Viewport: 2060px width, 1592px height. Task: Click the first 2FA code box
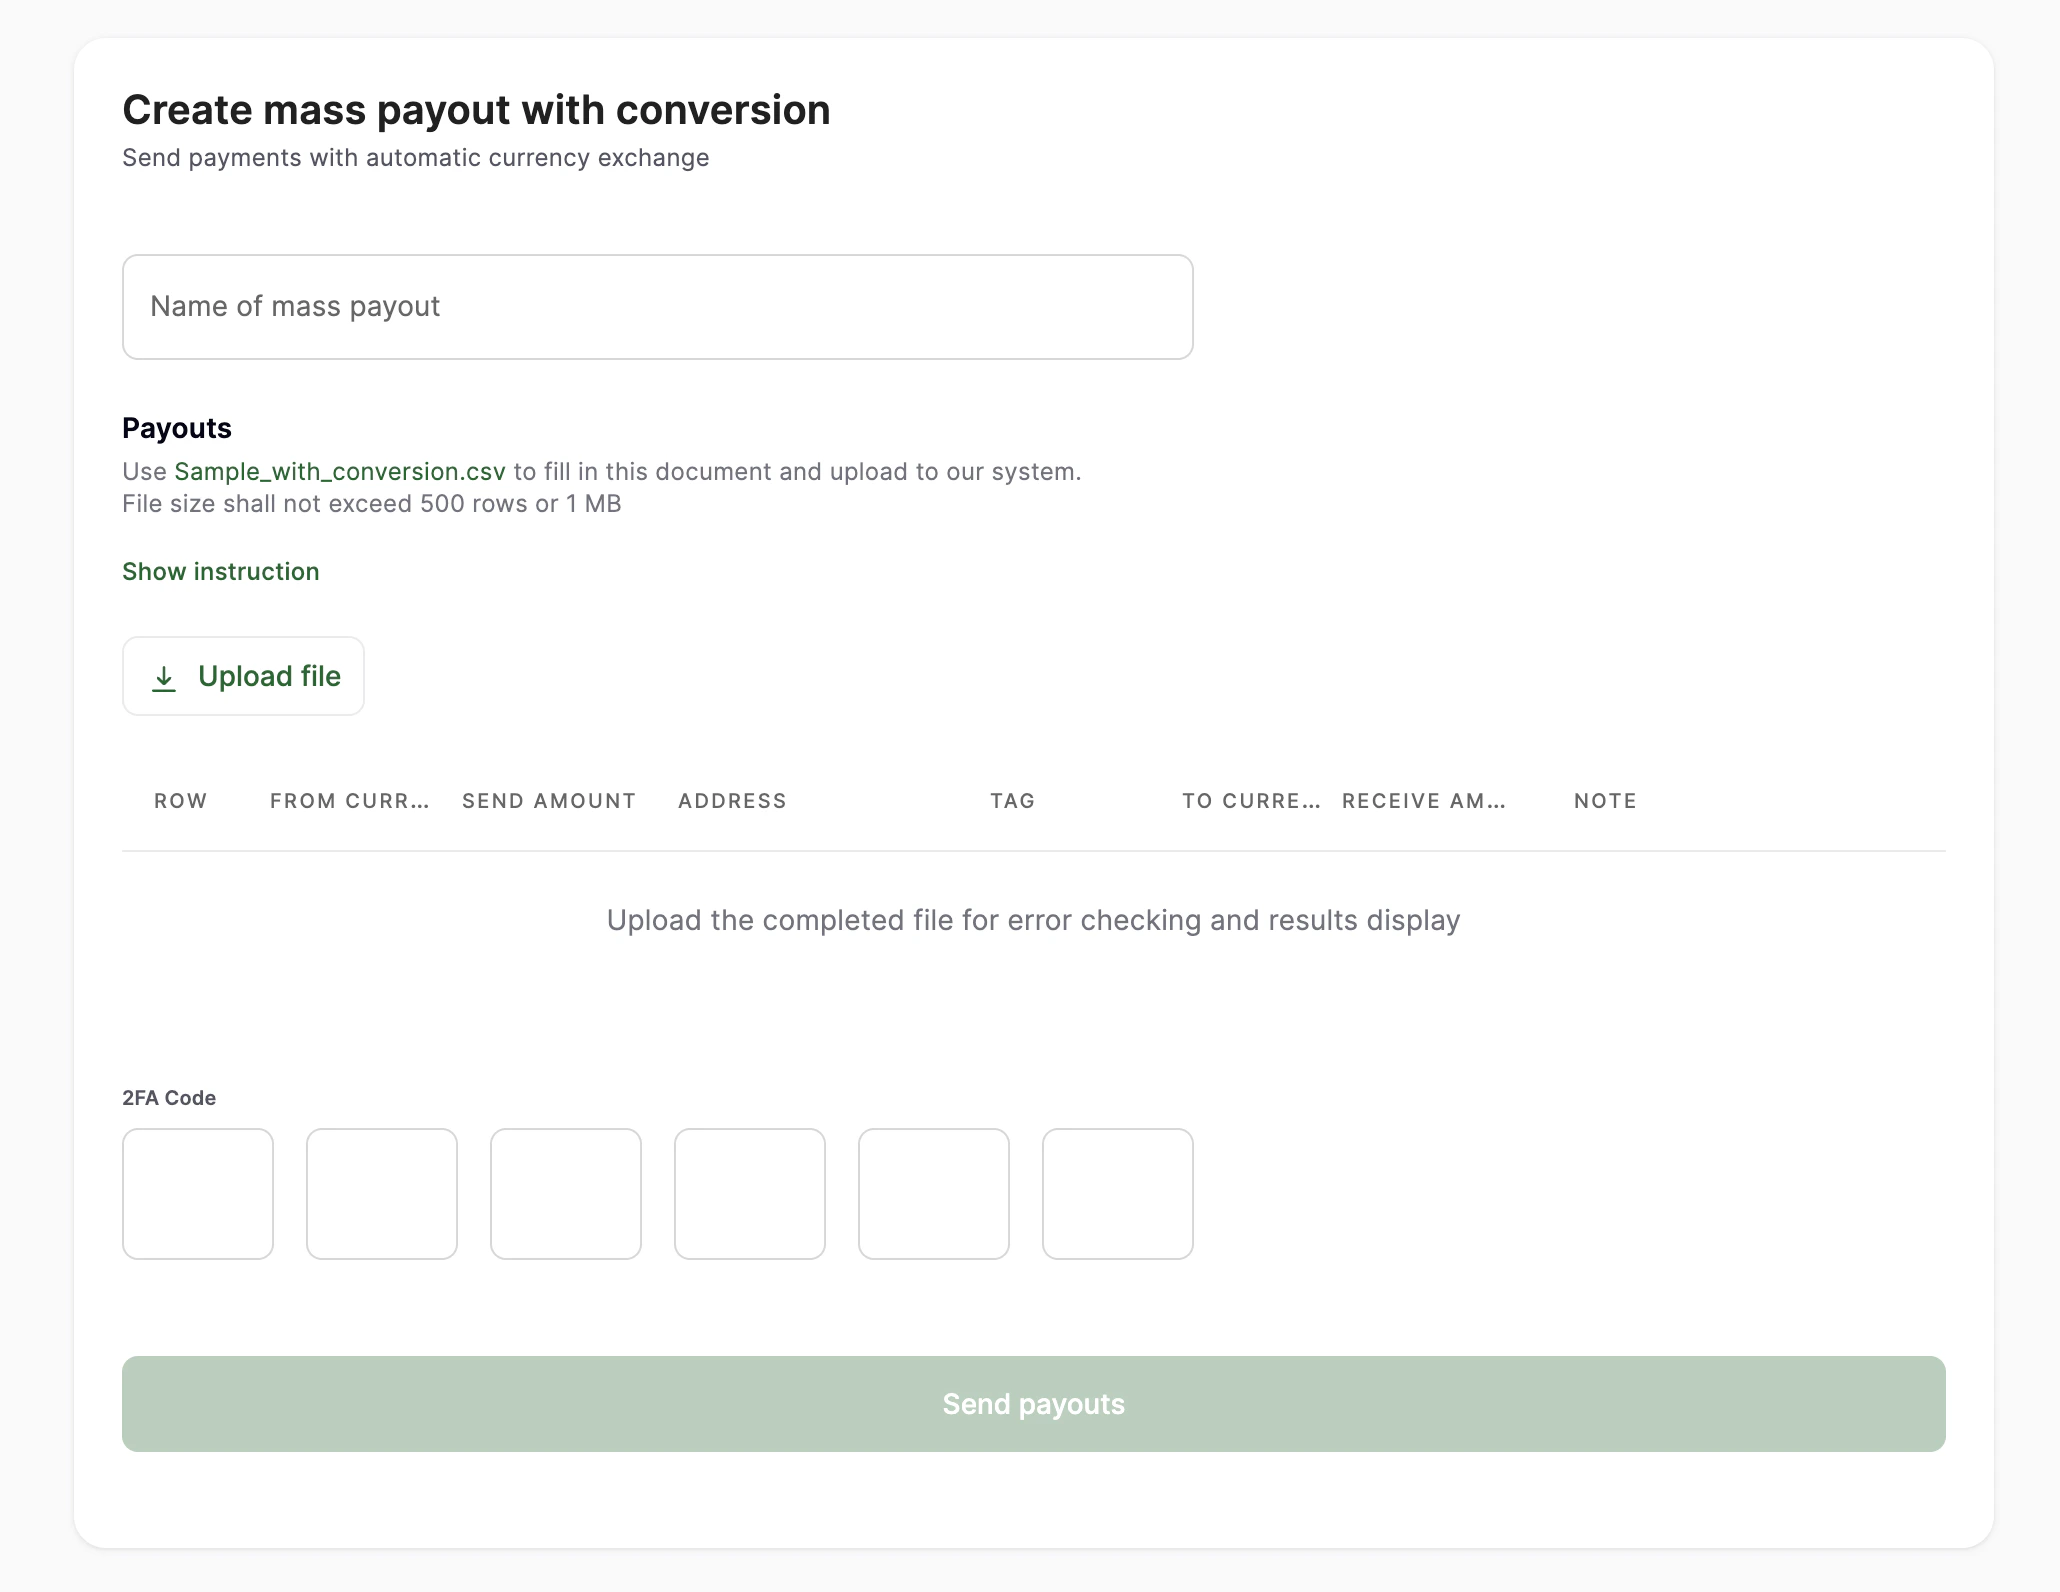(x=198, y=1194)
